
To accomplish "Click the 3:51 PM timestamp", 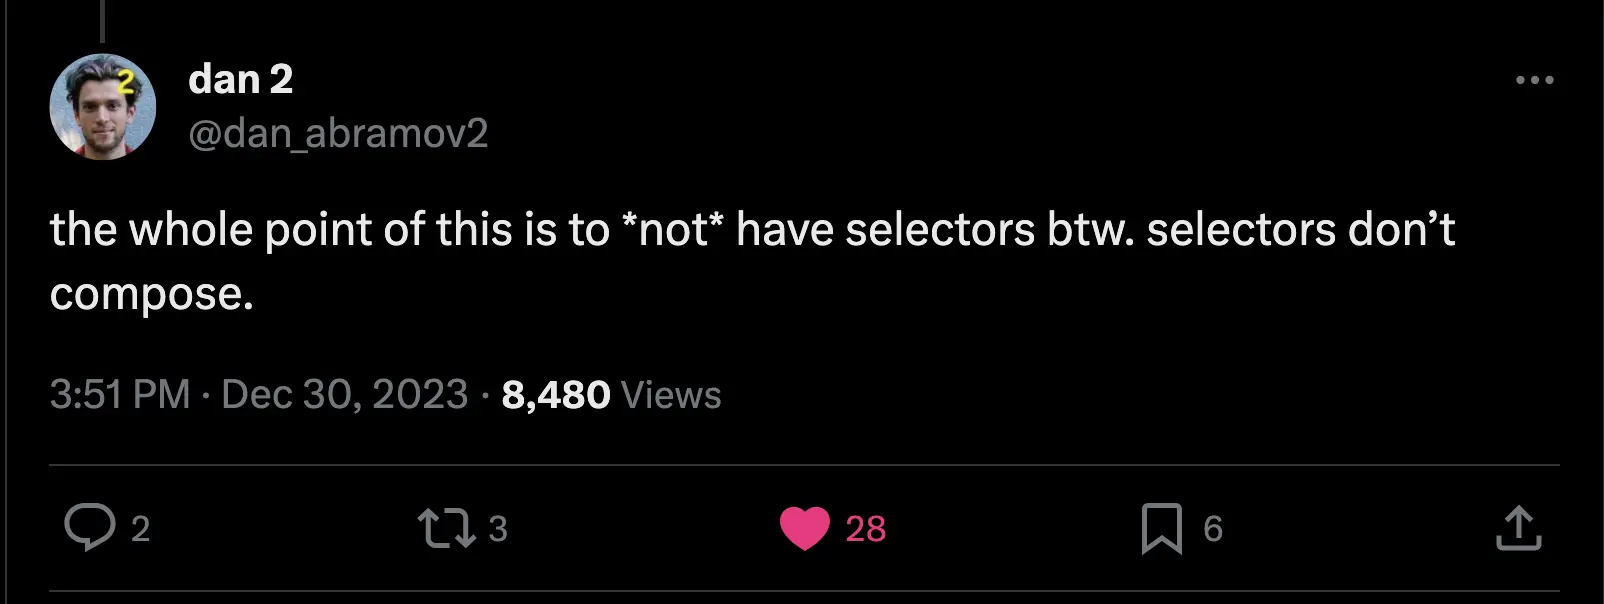I will pyautogui.click(x=120, y=394).
